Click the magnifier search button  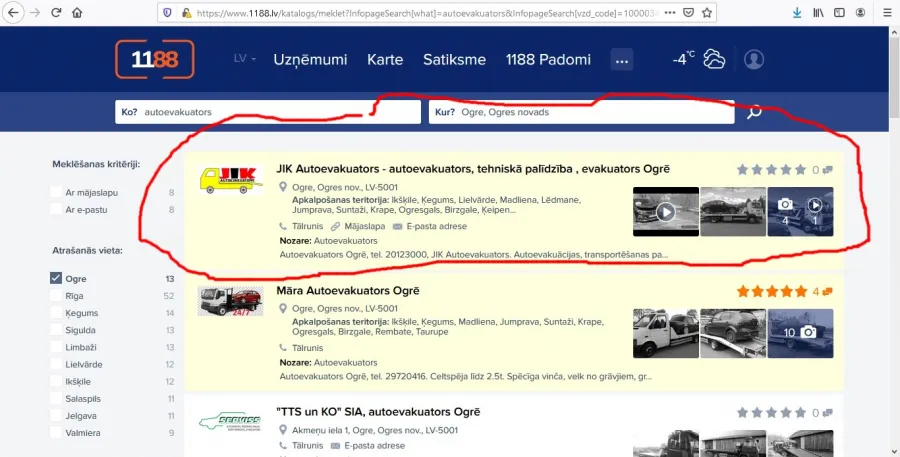click(754, 111)
